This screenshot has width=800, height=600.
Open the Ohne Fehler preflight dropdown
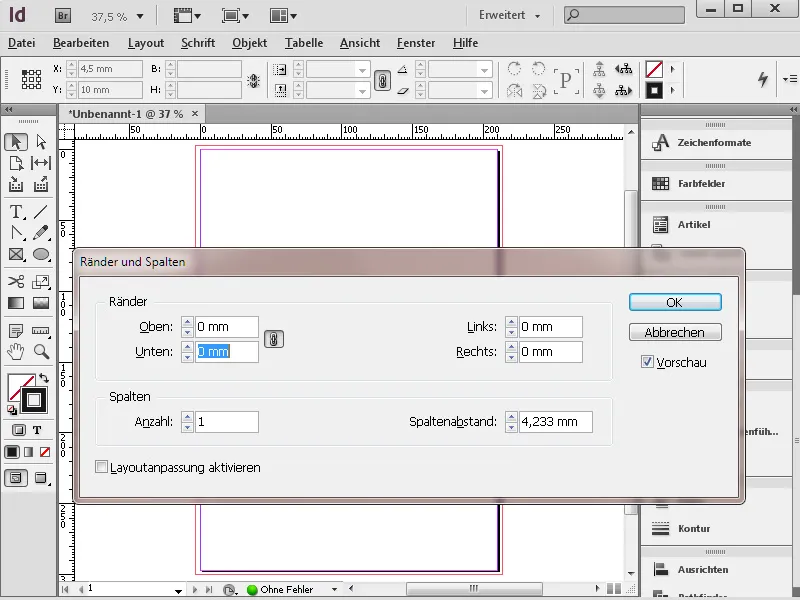(334, 589)
